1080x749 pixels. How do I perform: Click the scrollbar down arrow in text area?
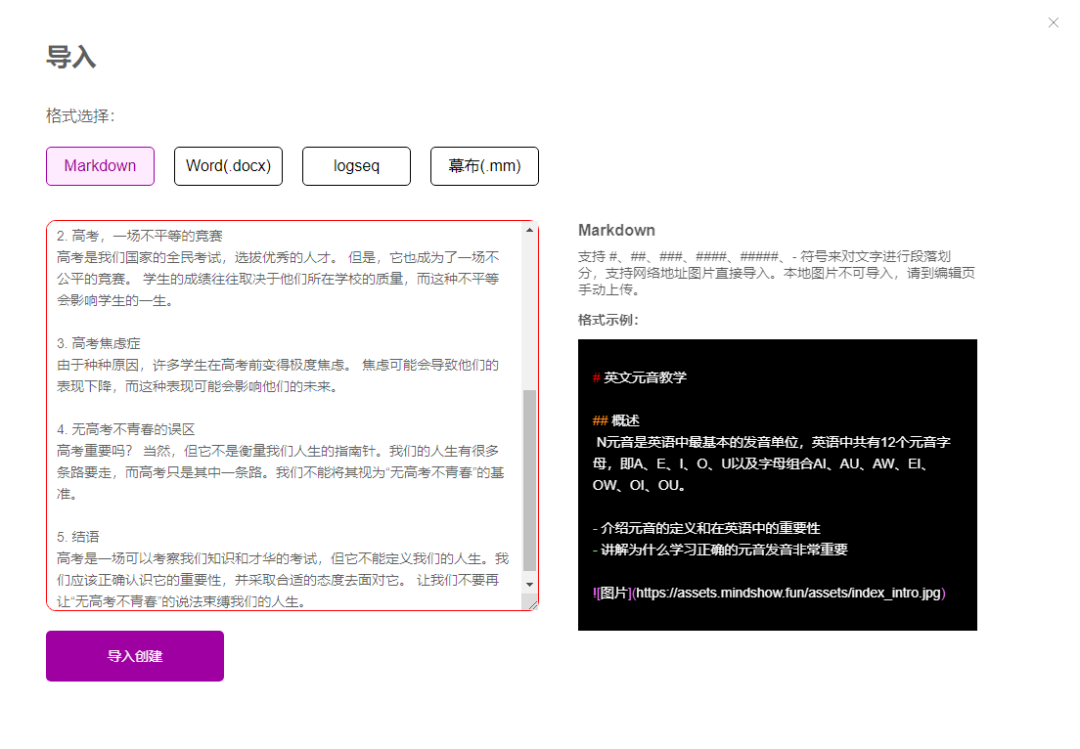[x=529, y=584]
